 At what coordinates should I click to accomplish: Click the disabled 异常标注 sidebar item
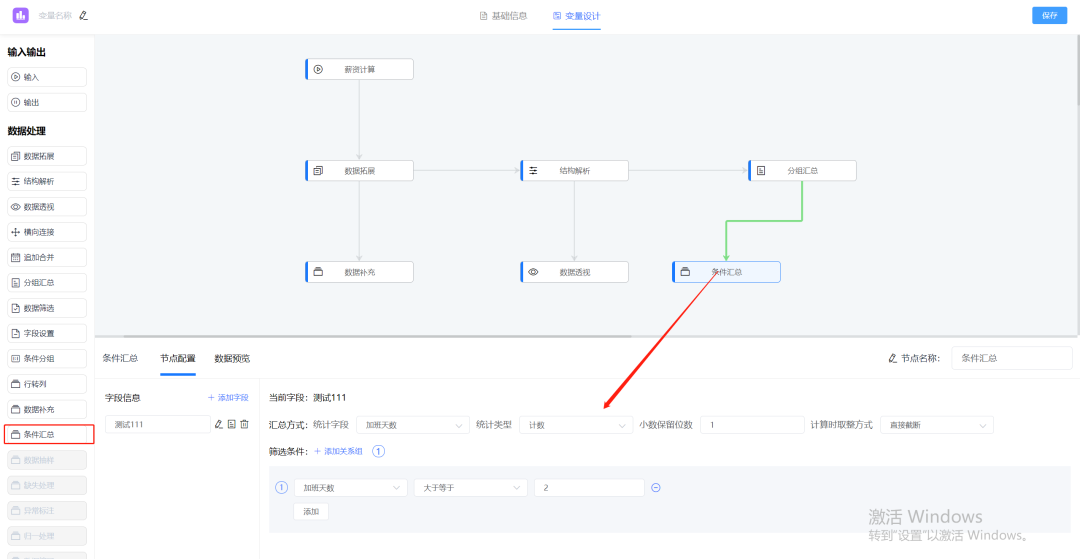click(x=47, y=511)
